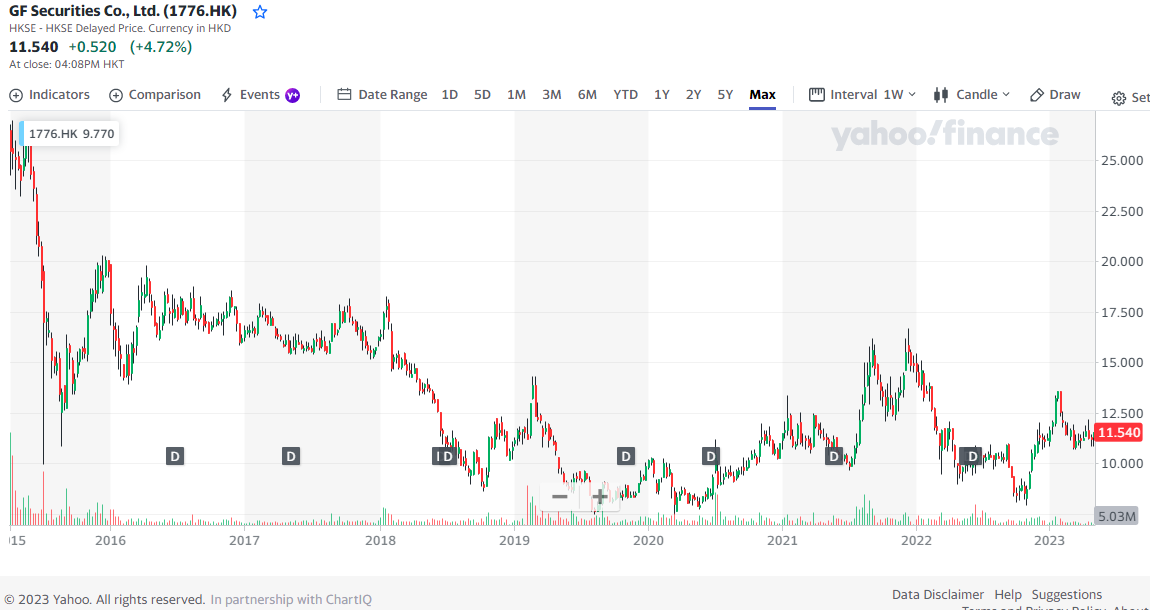Open the Indicators menu
This screenshot has width=1150, height=610.
pos(49,95)
